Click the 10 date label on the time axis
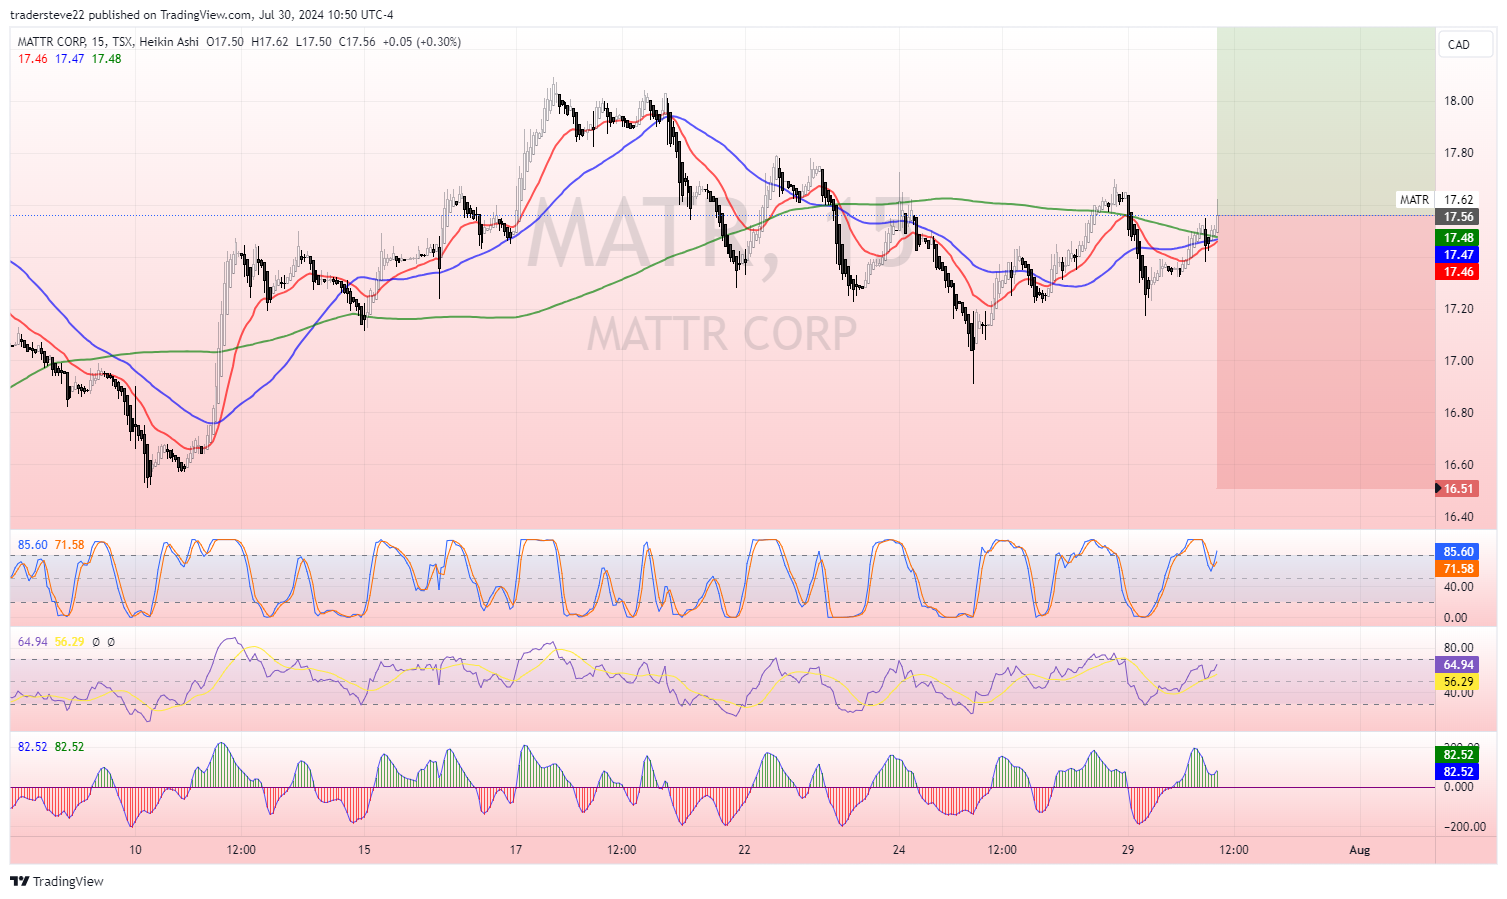 (135, 850)
